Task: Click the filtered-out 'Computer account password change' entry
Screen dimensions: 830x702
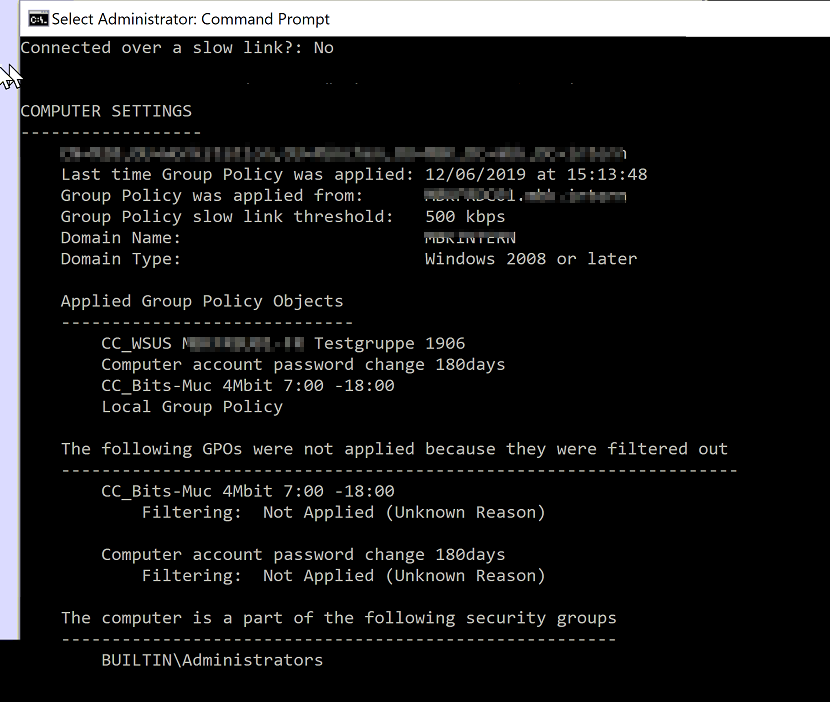Action: click(303, 555)
